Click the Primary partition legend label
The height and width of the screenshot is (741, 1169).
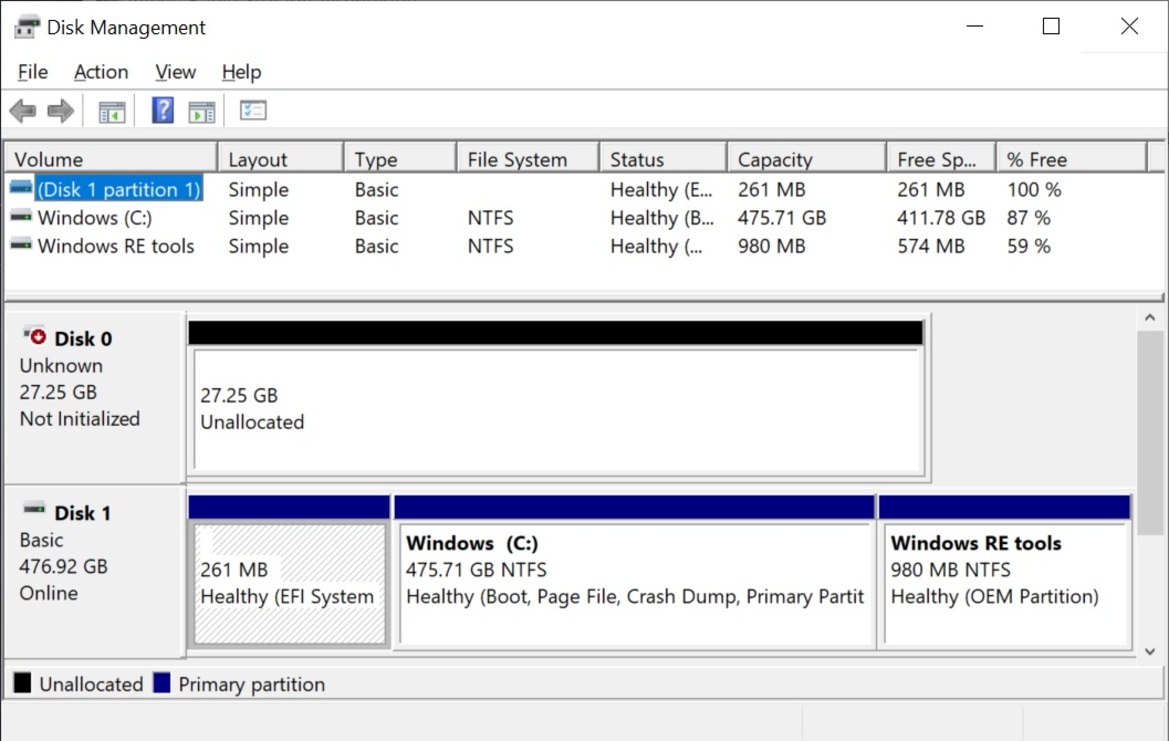(x=252, y=684)
